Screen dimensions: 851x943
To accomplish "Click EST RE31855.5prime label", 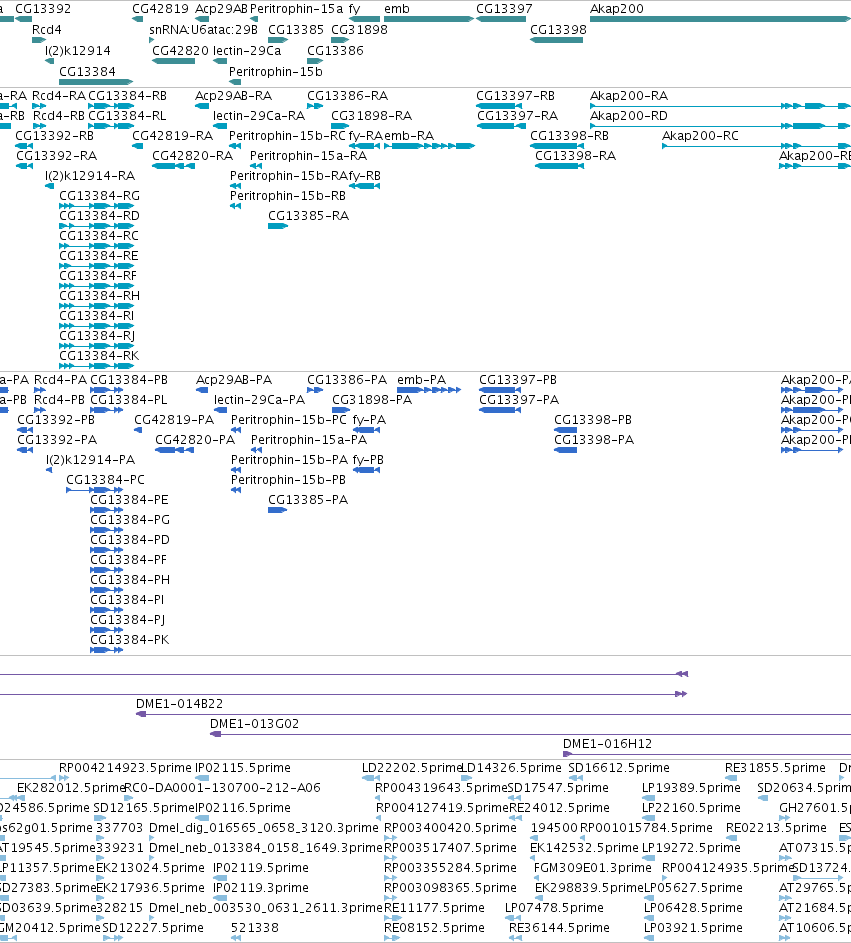I will 775,767.
